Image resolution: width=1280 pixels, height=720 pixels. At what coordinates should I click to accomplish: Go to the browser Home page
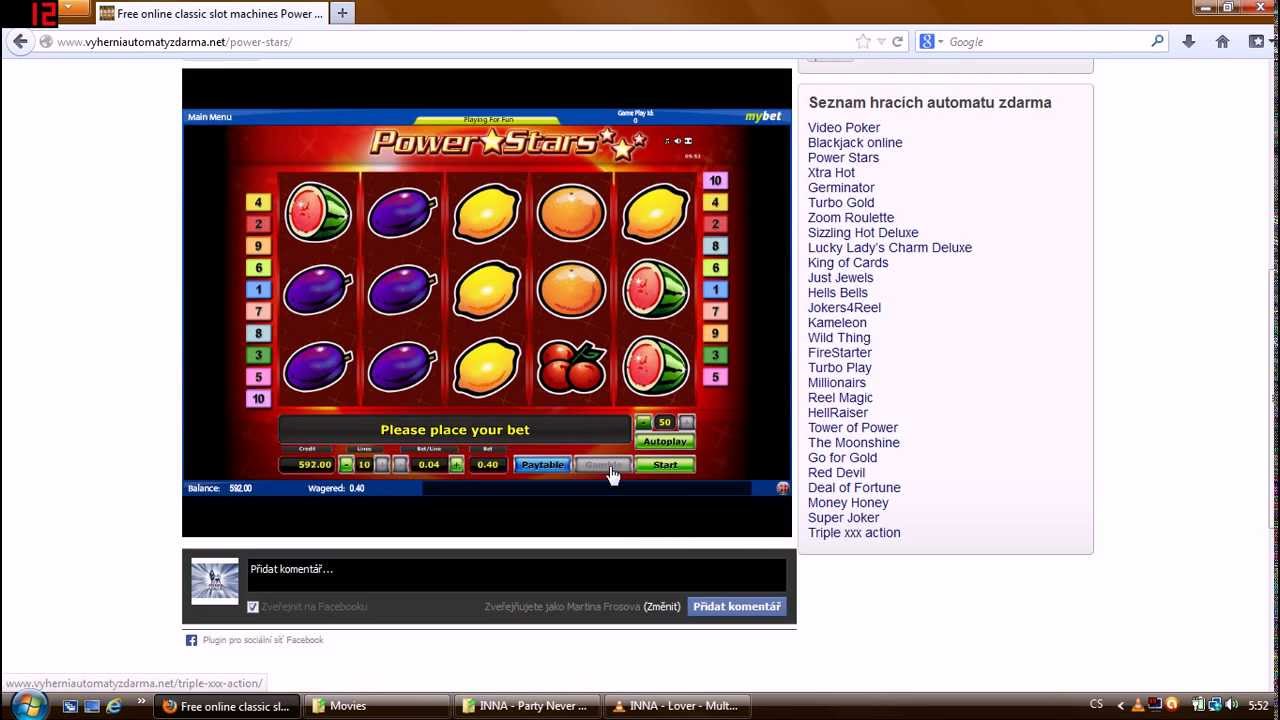tap(1222, 42)
